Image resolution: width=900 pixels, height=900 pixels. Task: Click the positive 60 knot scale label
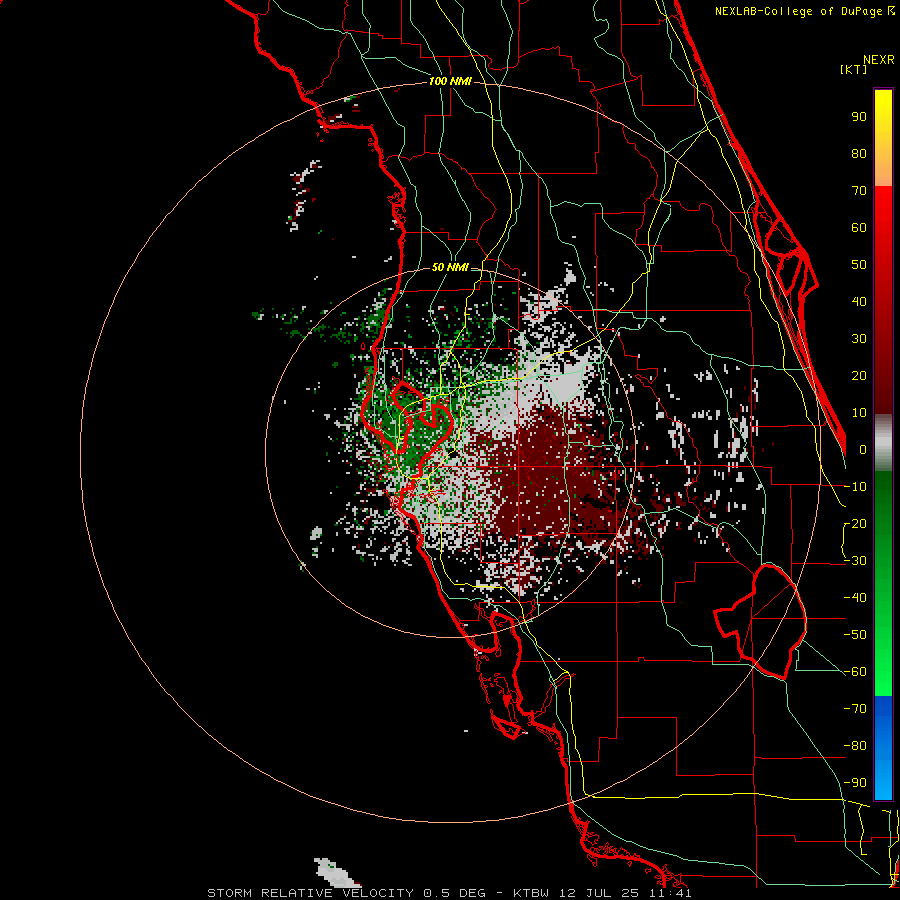859,227
